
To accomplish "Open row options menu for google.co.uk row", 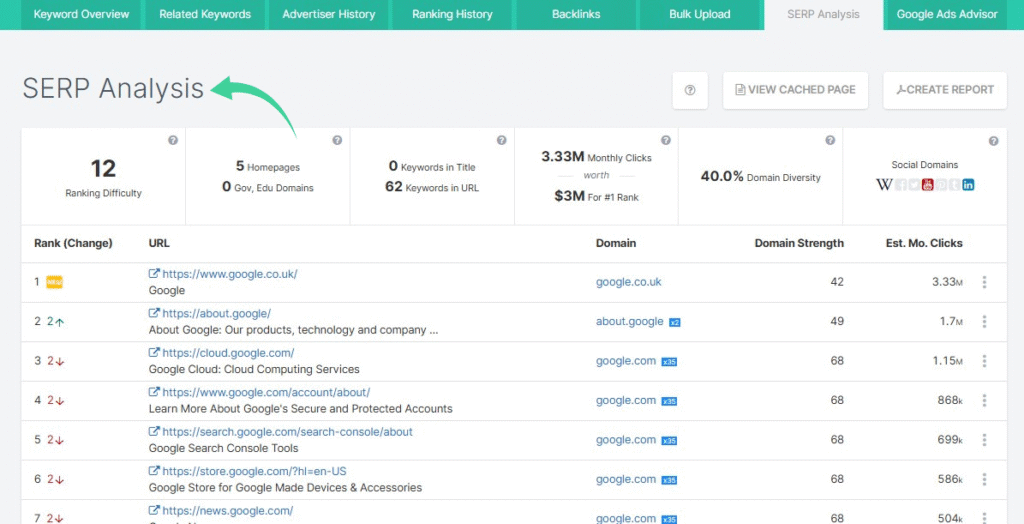I will [984, 282].
